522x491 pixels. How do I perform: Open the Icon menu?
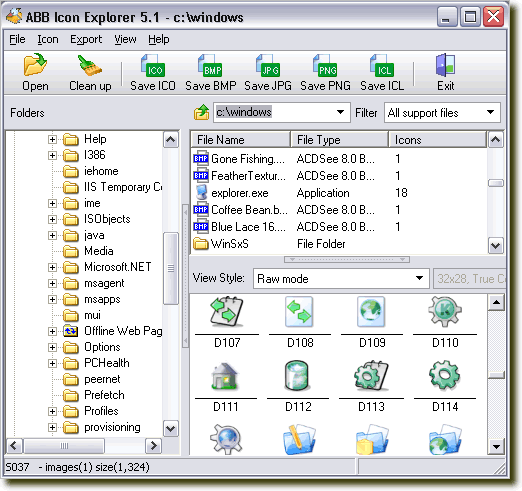[x=48, y=39]
